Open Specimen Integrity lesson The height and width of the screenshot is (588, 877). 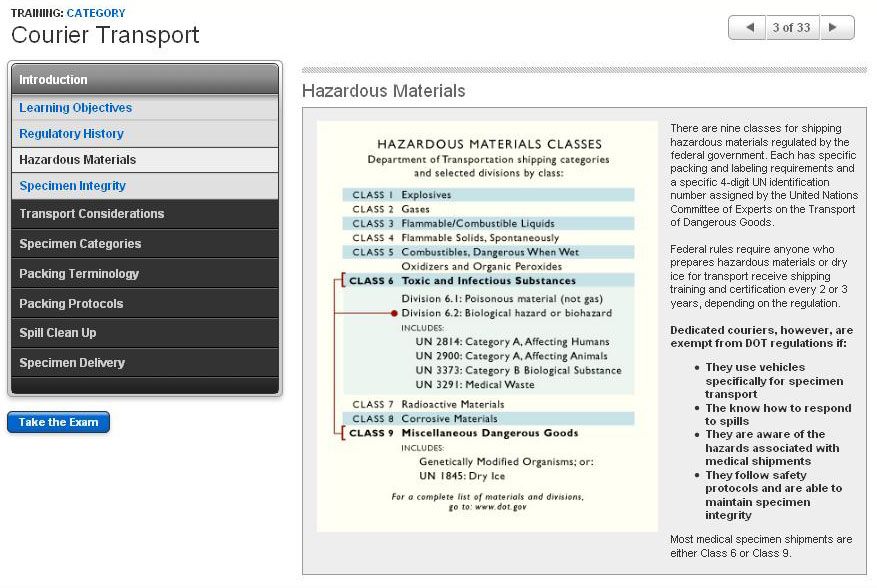coord(73,186)
